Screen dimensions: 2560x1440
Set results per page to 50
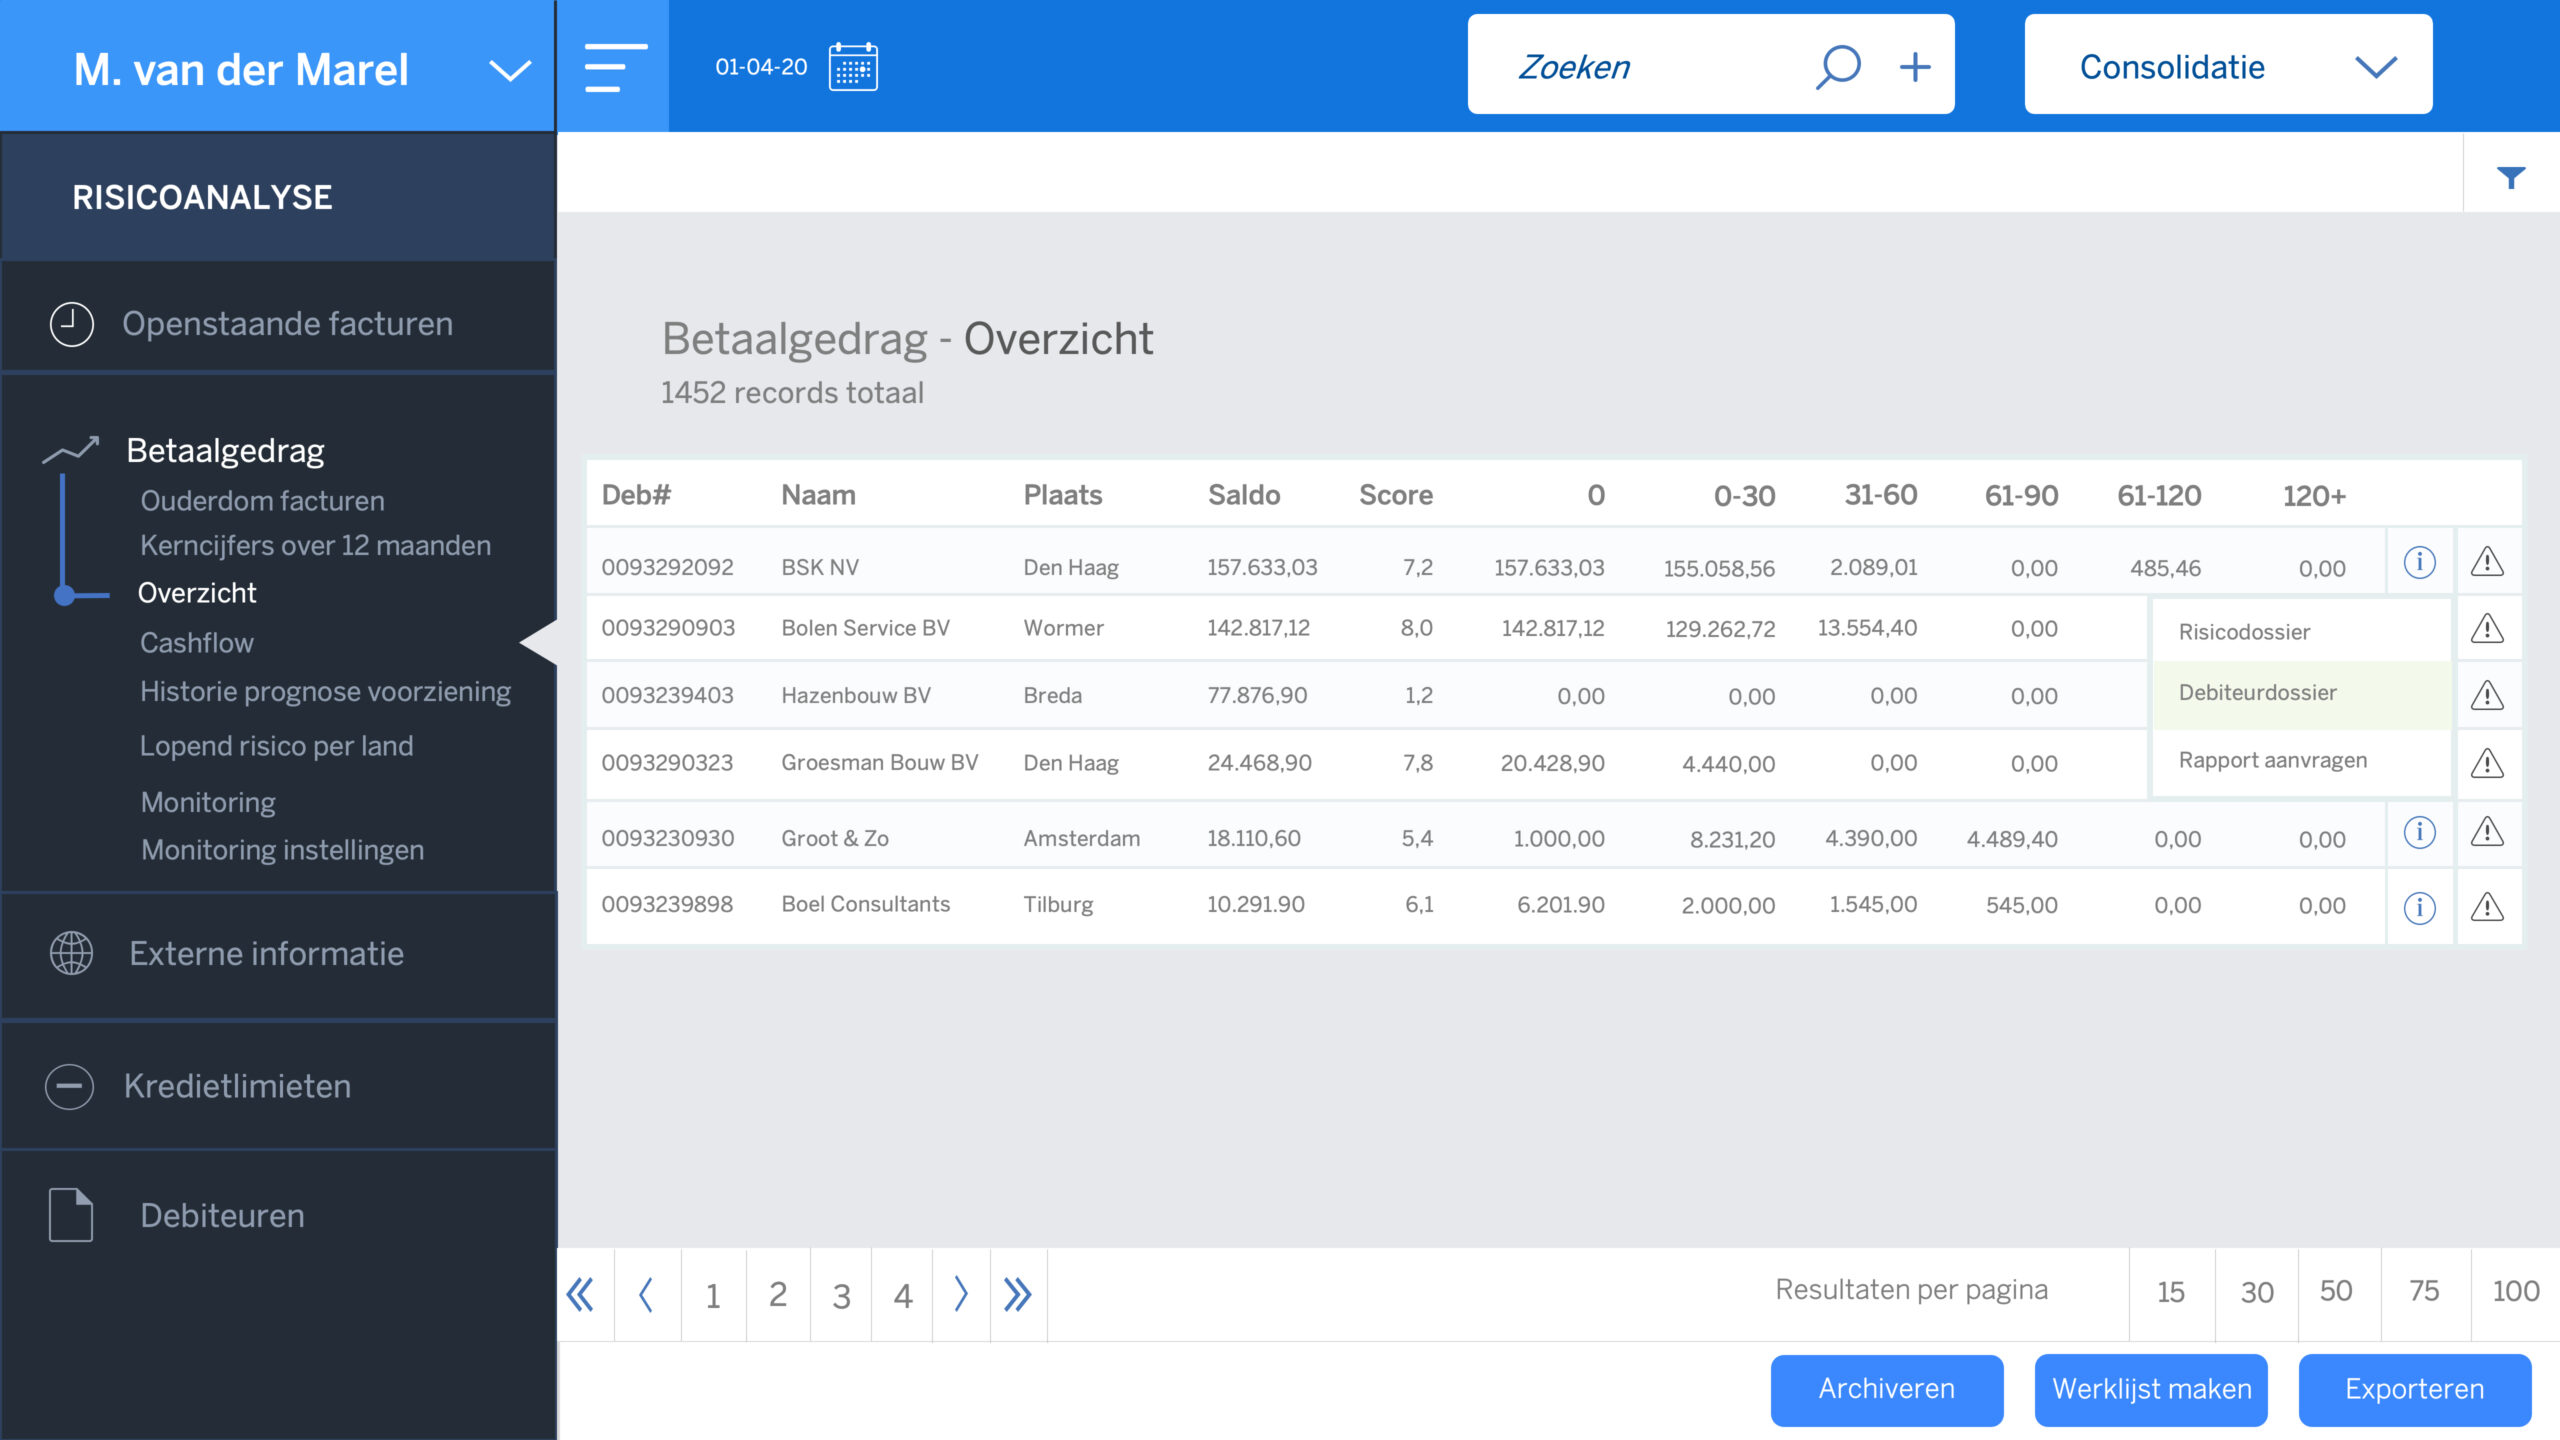pyautogui.click(x=2336, y=1291)
